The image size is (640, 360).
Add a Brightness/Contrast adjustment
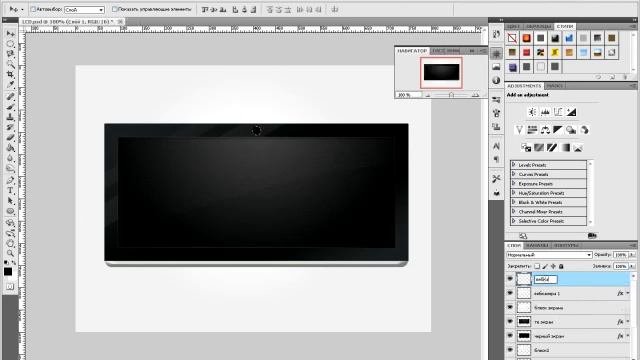(x=532, y=112)
